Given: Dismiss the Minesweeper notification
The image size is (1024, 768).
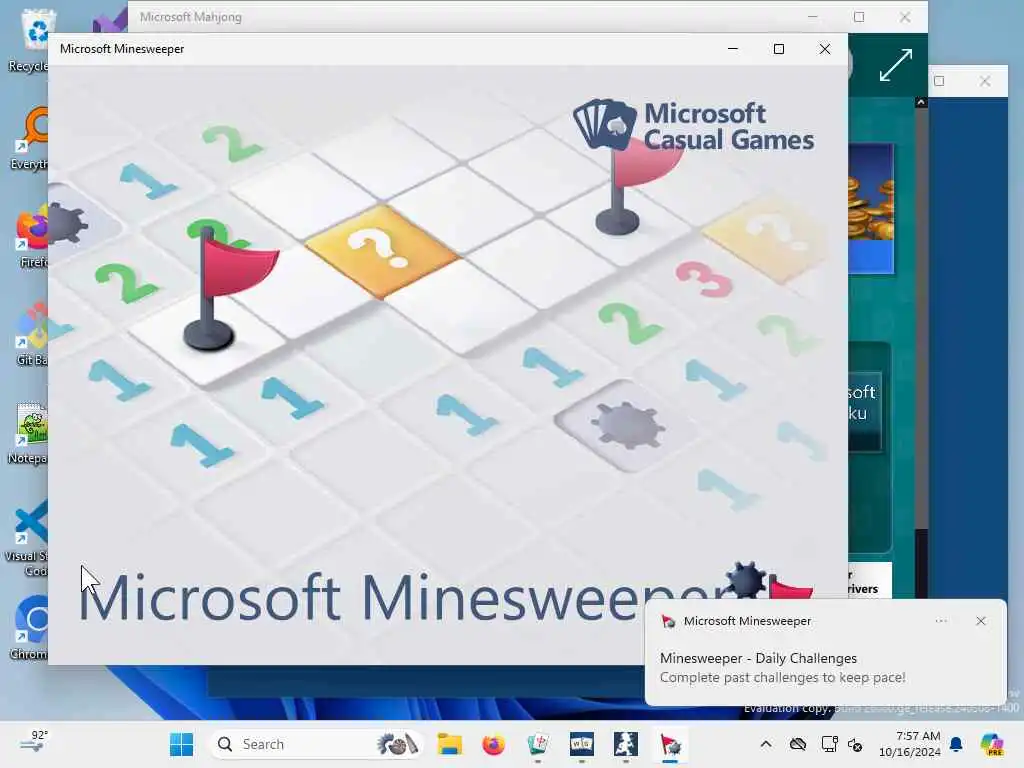Looking at the screenshot, I should (981, 621).
